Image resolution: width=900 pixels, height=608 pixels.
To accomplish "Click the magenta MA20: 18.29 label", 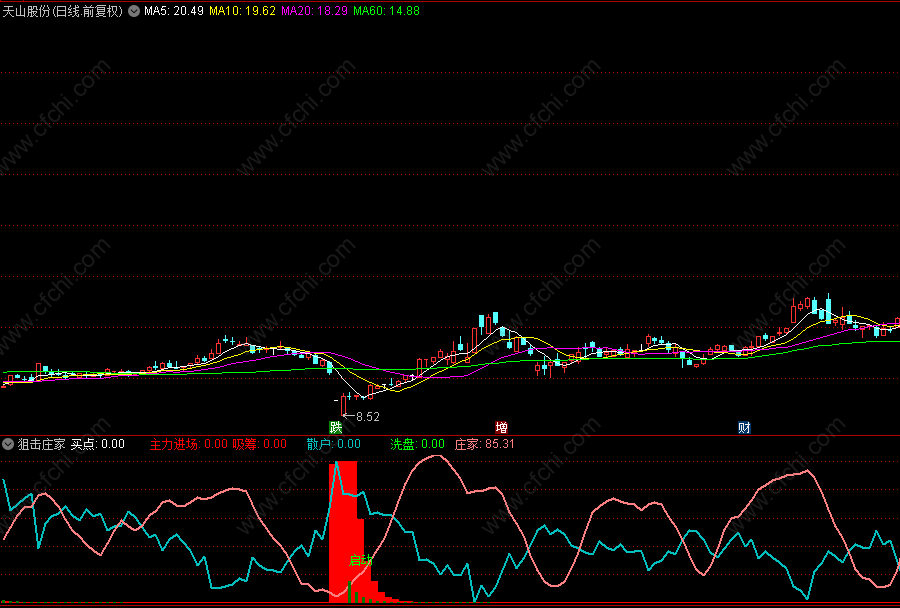I will (x=315, y=11).
